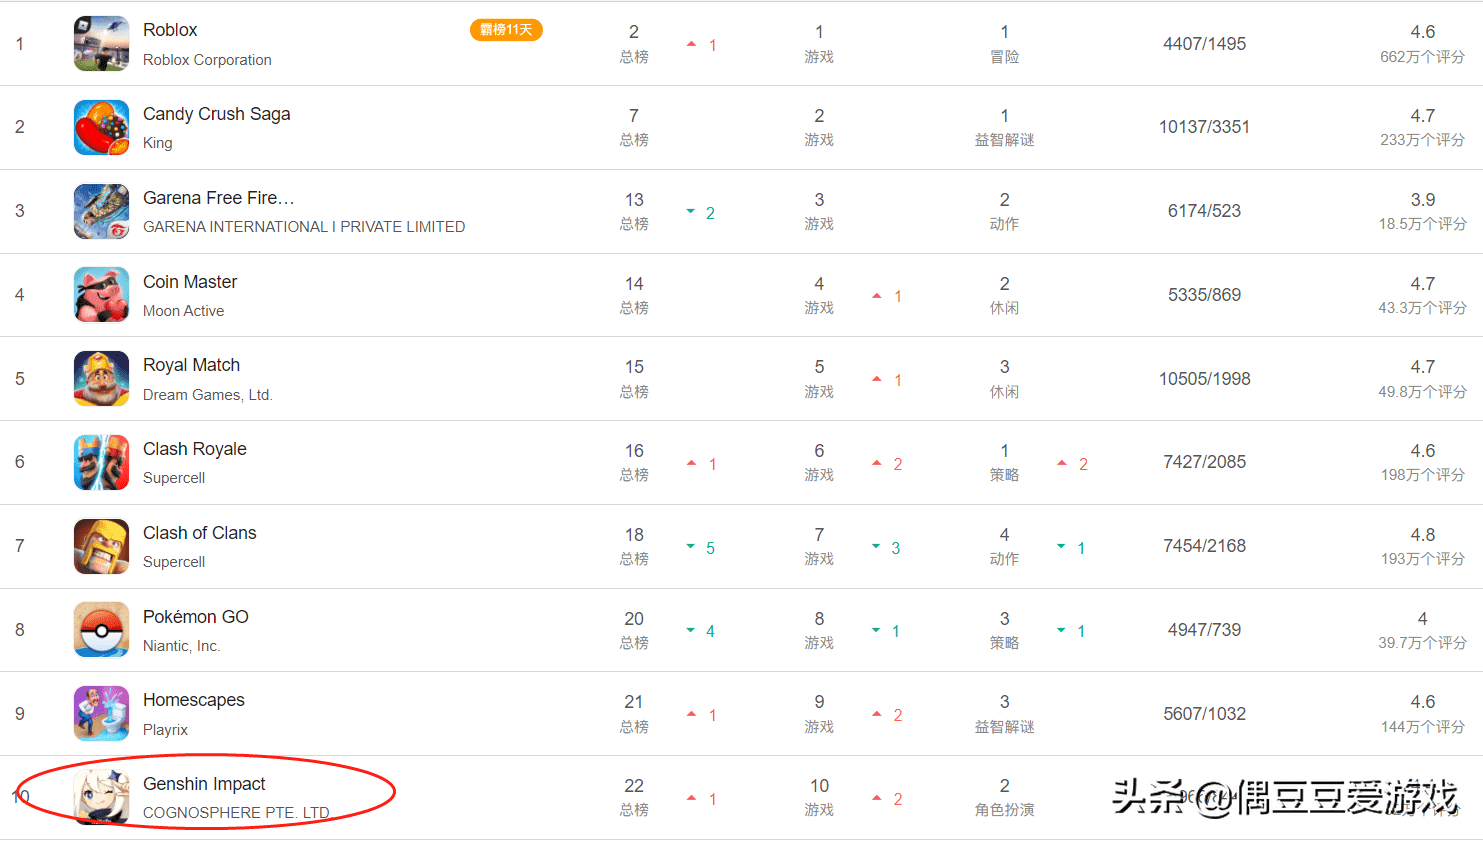Click Roblox rating 4.6 662万个评分
This screenshot has width=1483, height=841.
click(x=1423, y=44)
